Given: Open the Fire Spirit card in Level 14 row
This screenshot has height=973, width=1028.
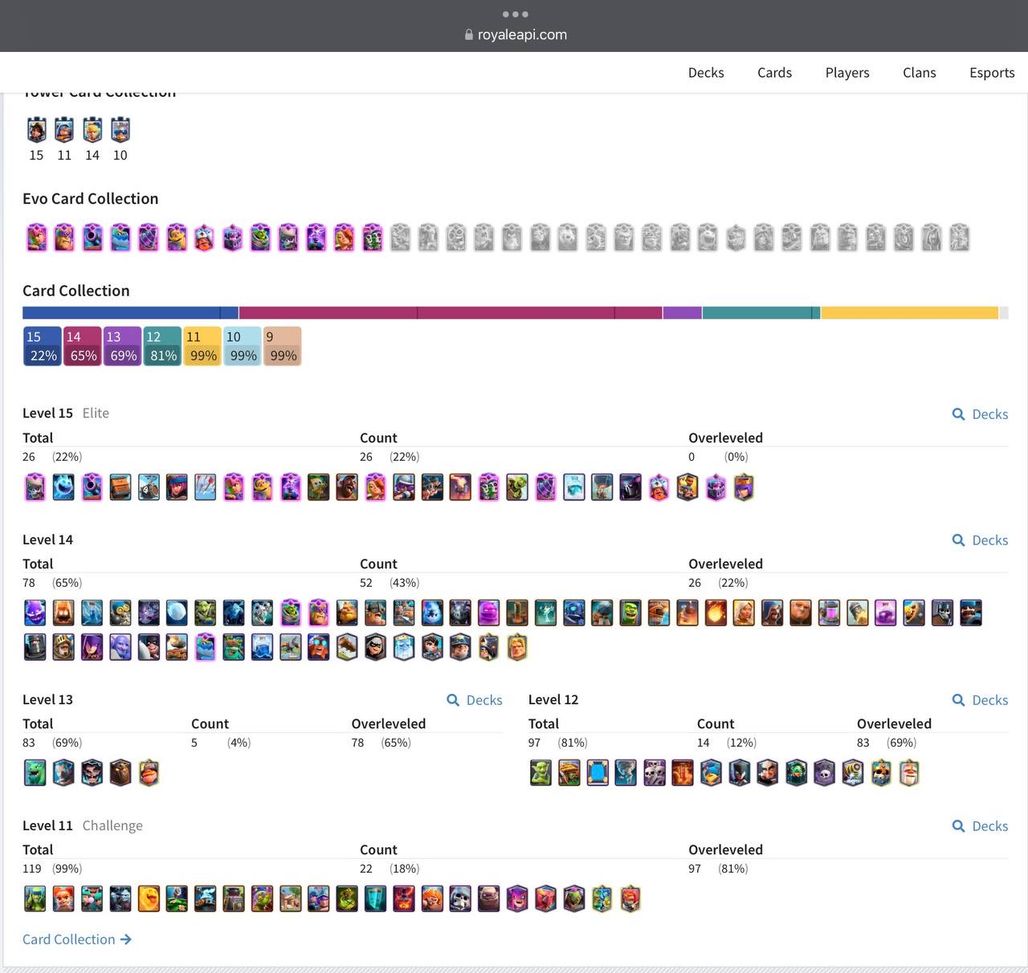Looking at the screenshot, I should [64, 613].
